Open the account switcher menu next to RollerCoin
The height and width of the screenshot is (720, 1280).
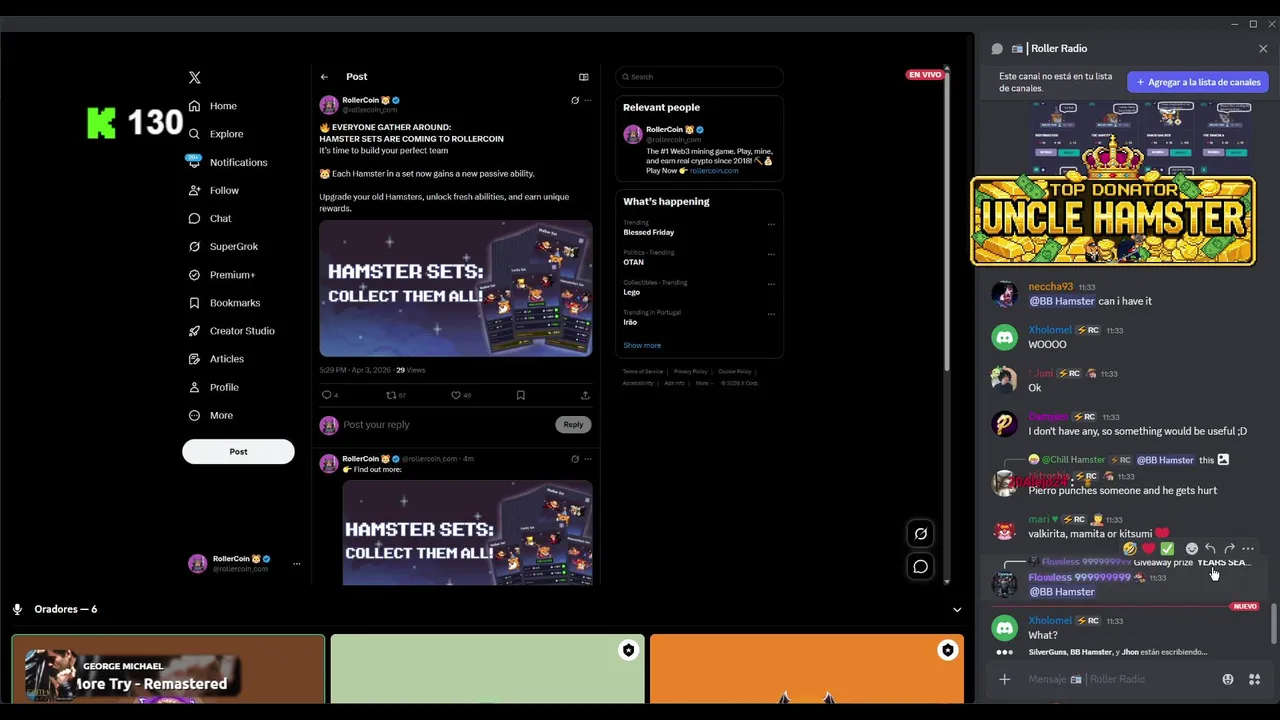click(x=296, y=564)
